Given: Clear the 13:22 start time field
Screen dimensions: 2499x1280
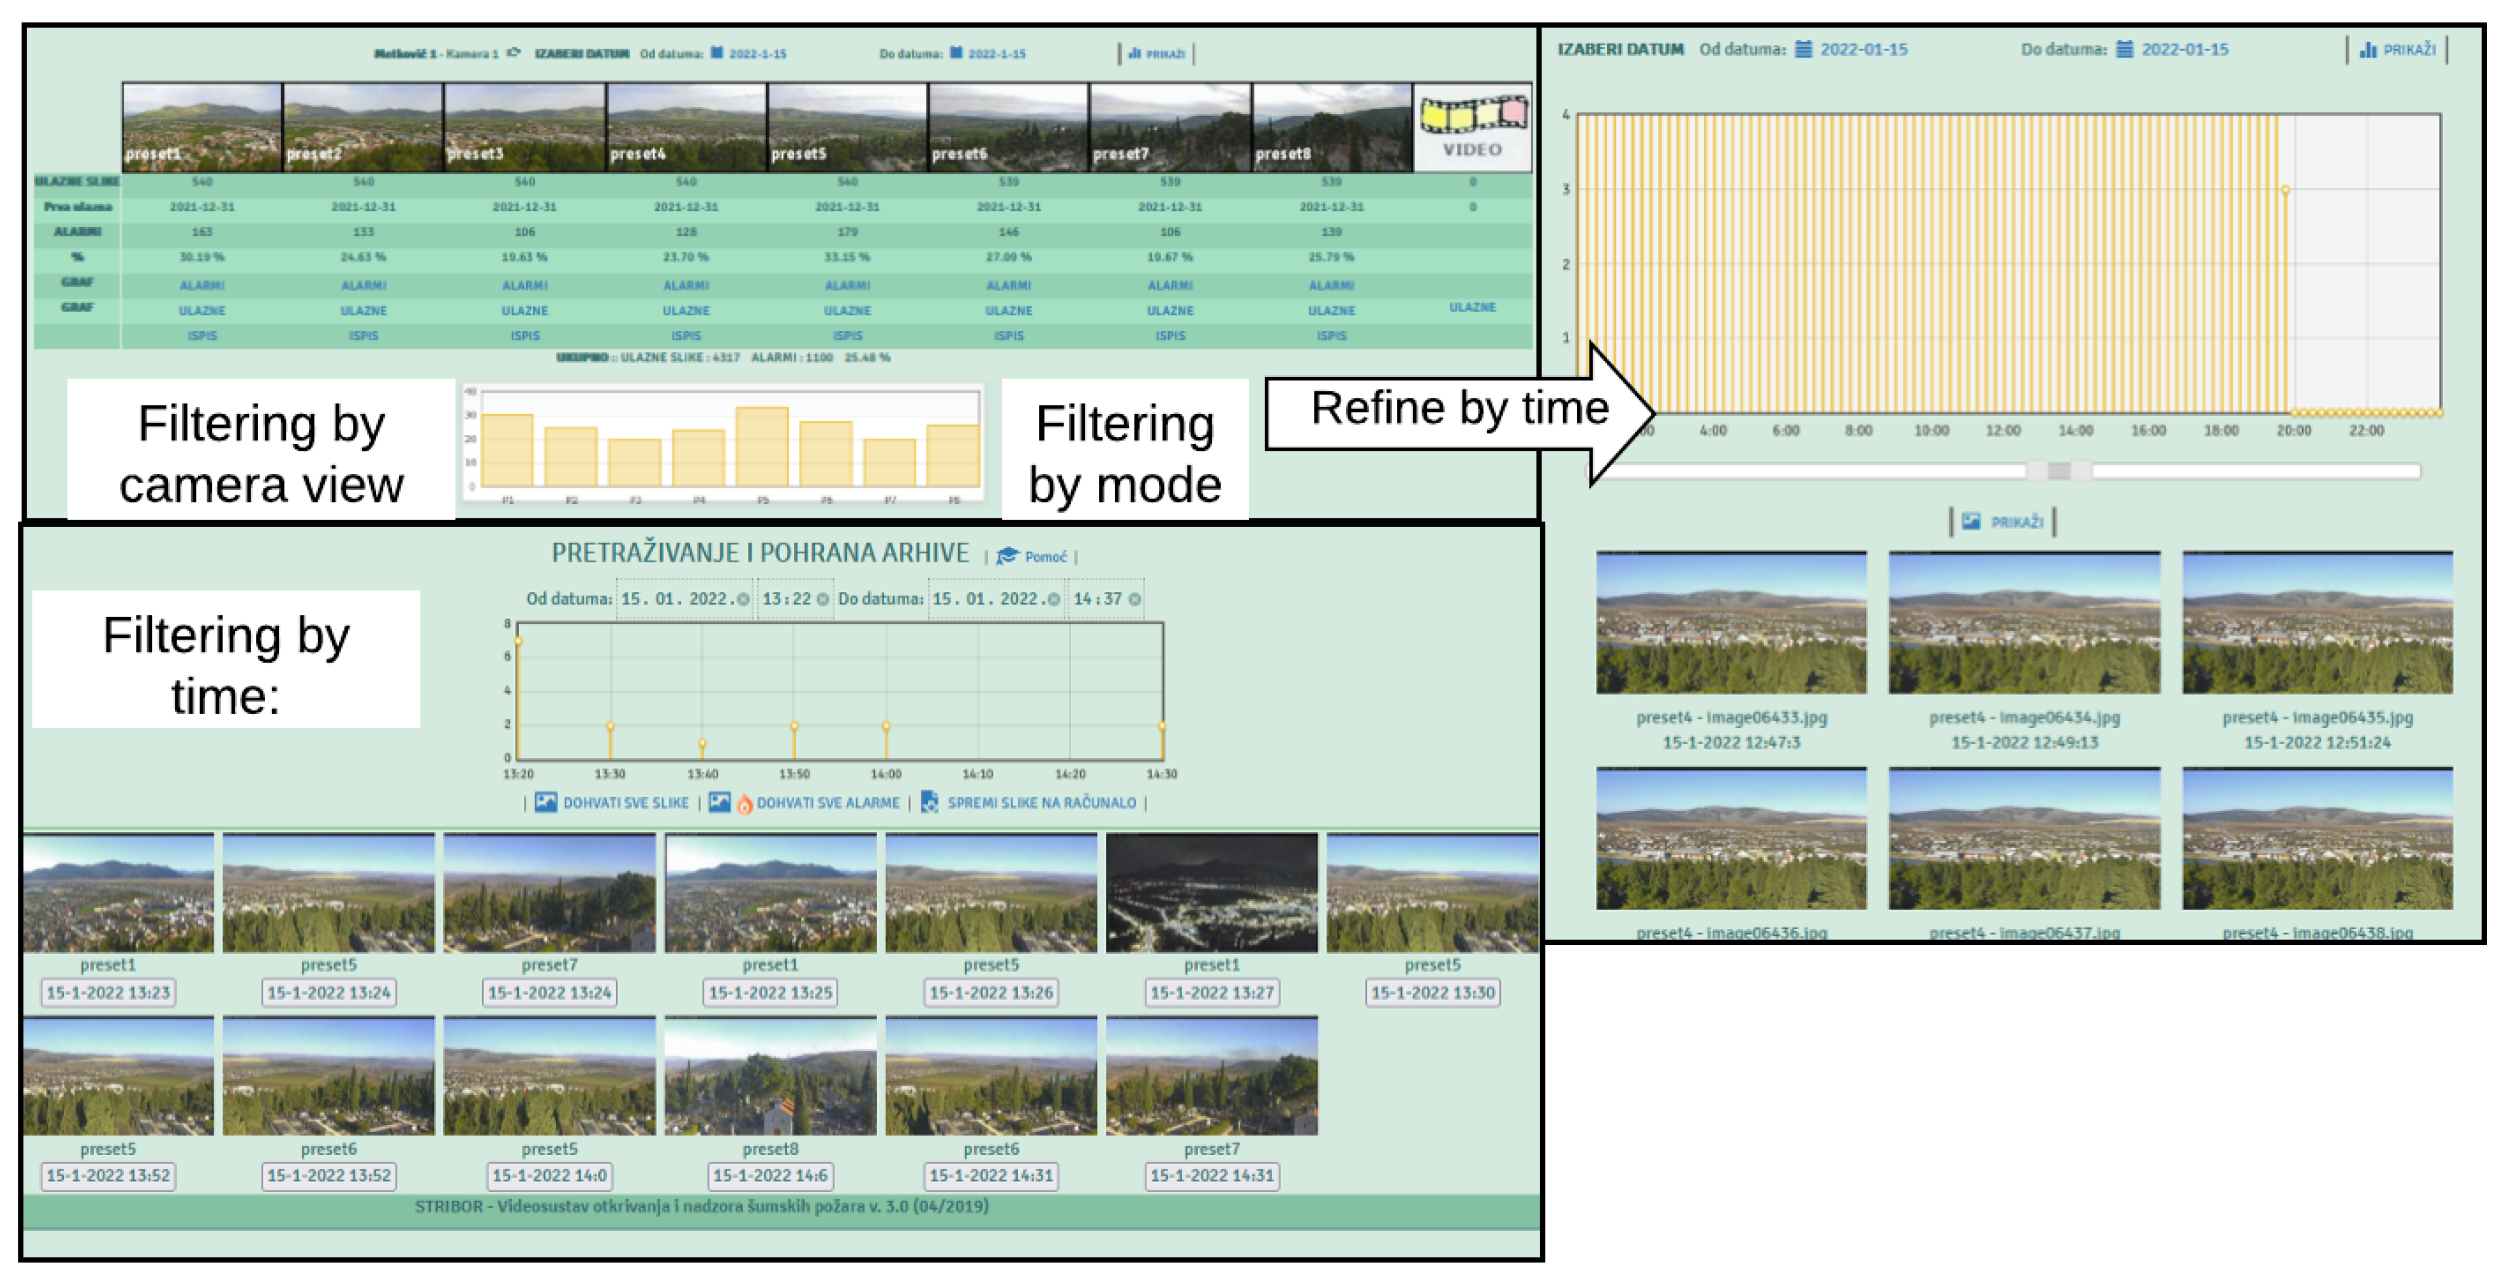Looking at the screenshot, I should coord(822,599).
